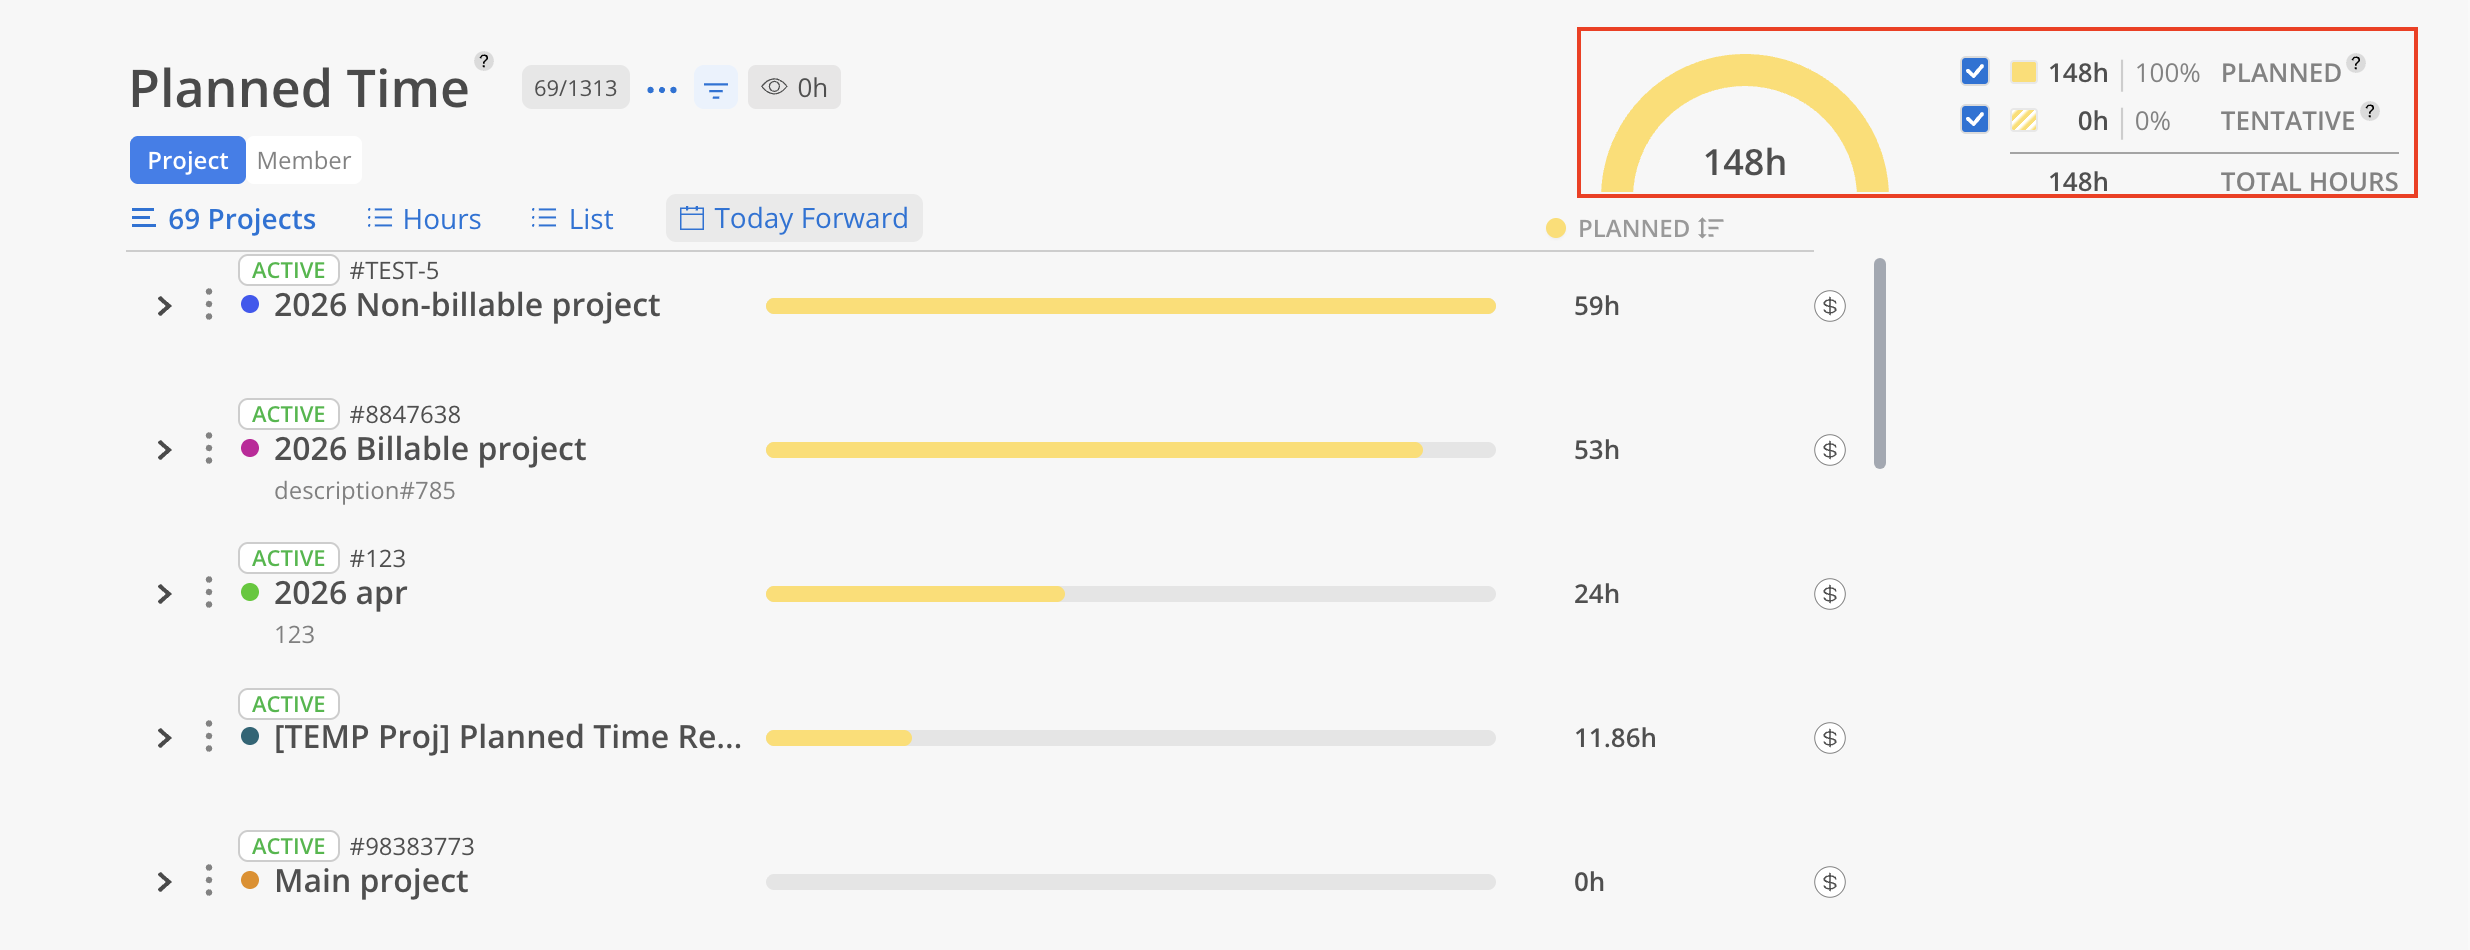Image resolution: width=2470 pixels, height=950 pixels.
Task: Uncheck the TENTATIVE hours checkbox
Action: pos(1974,120)
